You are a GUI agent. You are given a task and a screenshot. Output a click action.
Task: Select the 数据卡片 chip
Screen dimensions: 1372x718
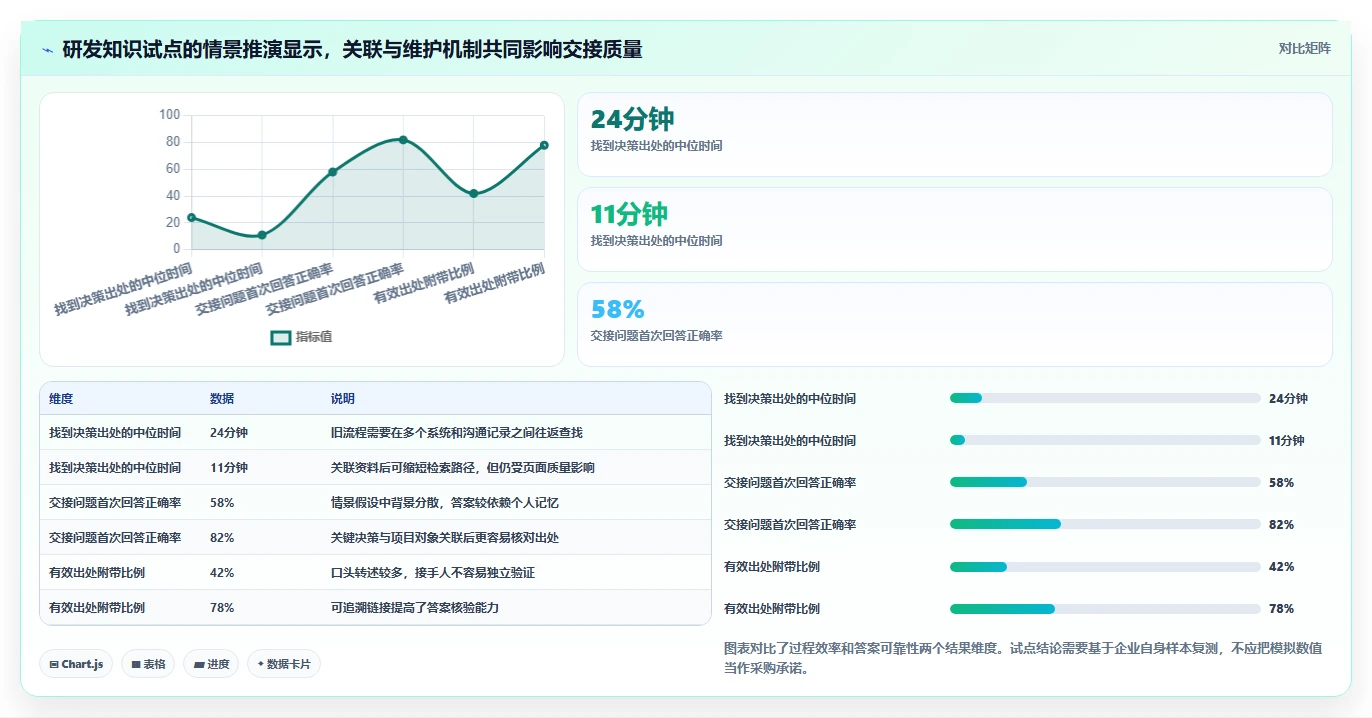[284, 664]
